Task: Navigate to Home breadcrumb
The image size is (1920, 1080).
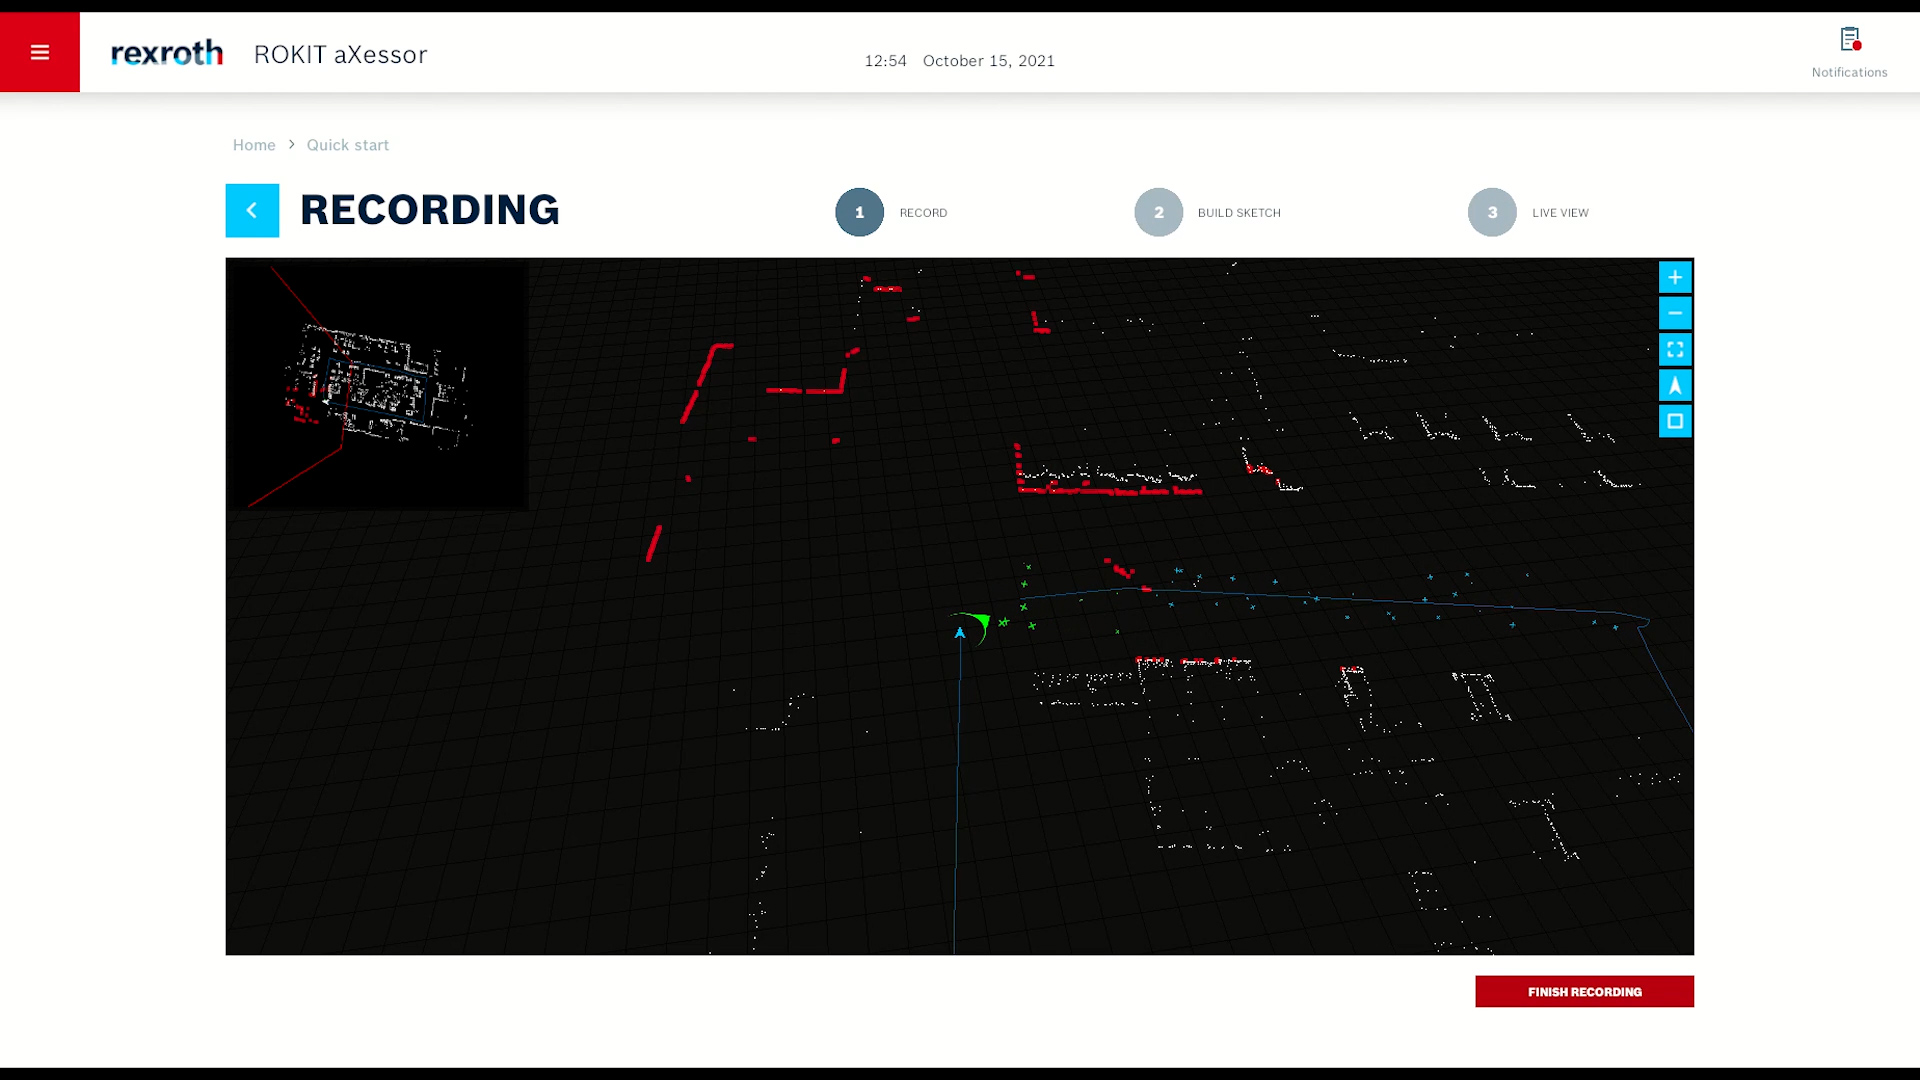Action: pyautogui.click(x=254, y=145)
